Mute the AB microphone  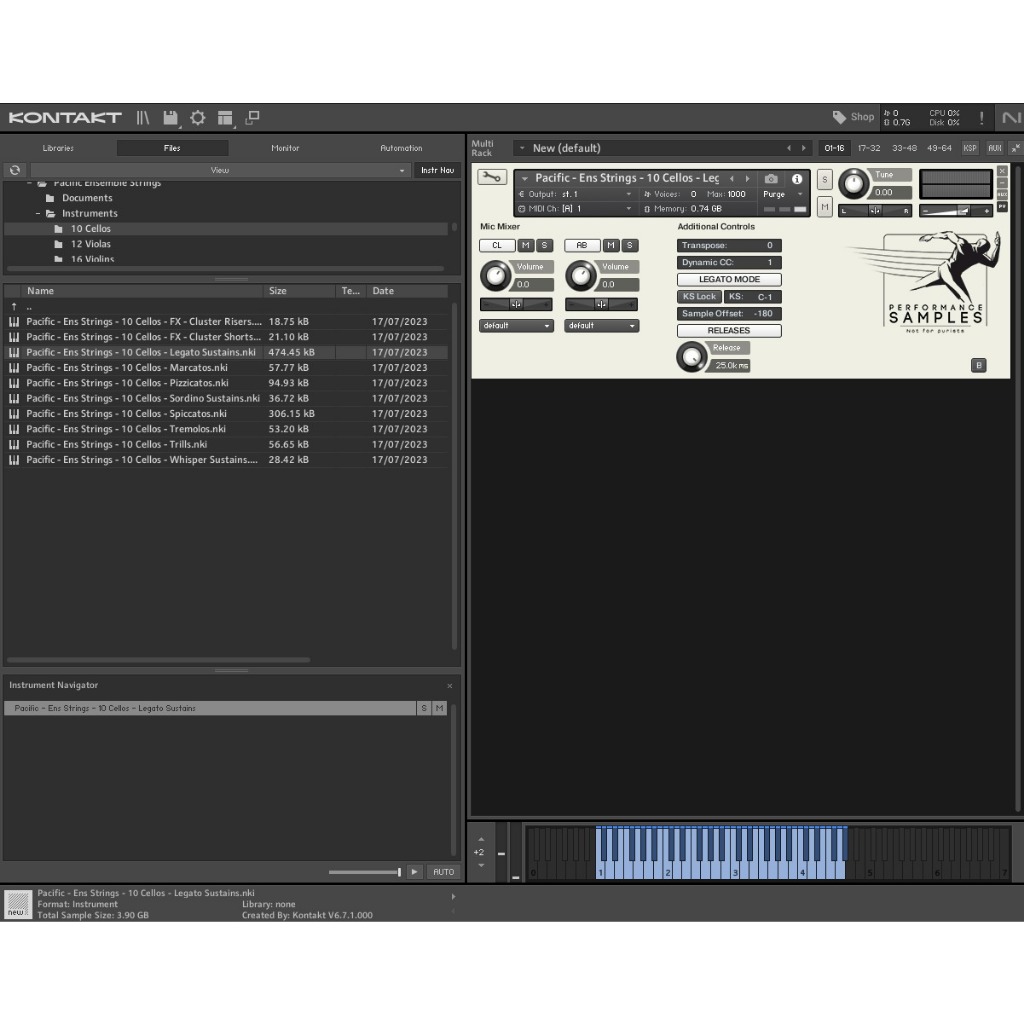click(611, 246)
